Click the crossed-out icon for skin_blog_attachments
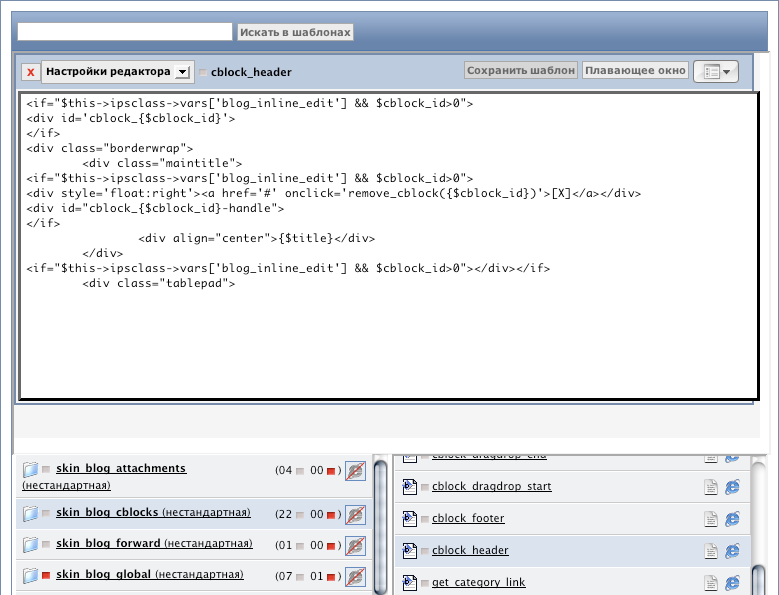The height and width of the screenshot is (595, 779). (355, 470)
